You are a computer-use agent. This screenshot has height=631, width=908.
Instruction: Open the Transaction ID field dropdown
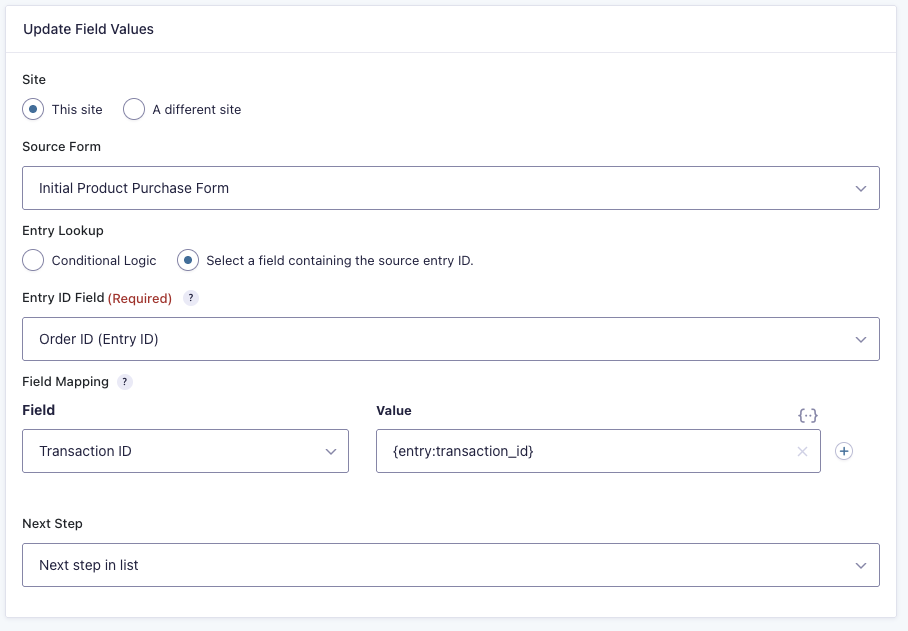point(185,451)
